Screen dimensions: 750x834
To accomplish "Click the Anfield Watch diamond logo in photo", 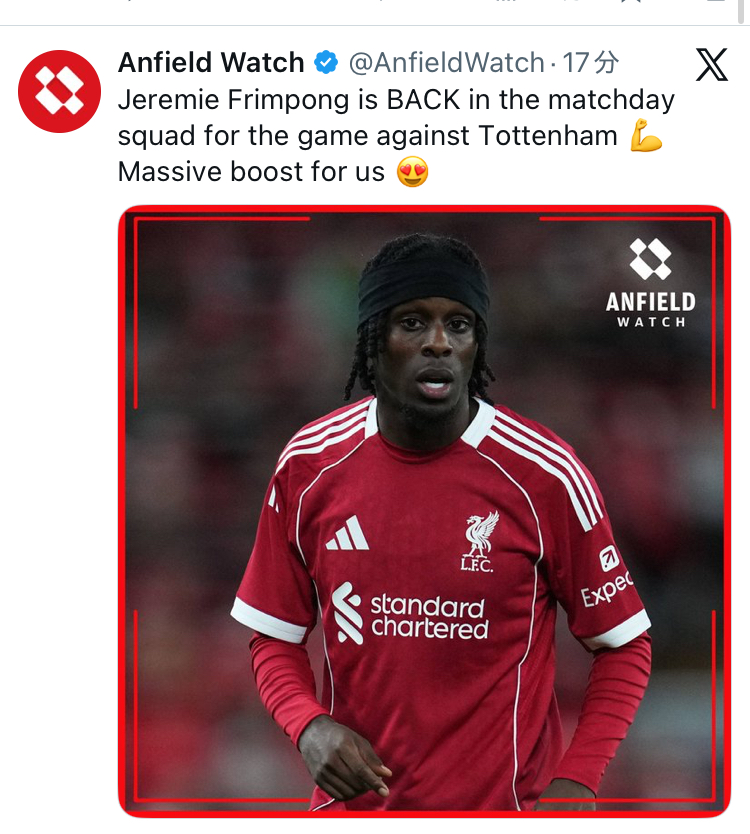I will point(651,258).
